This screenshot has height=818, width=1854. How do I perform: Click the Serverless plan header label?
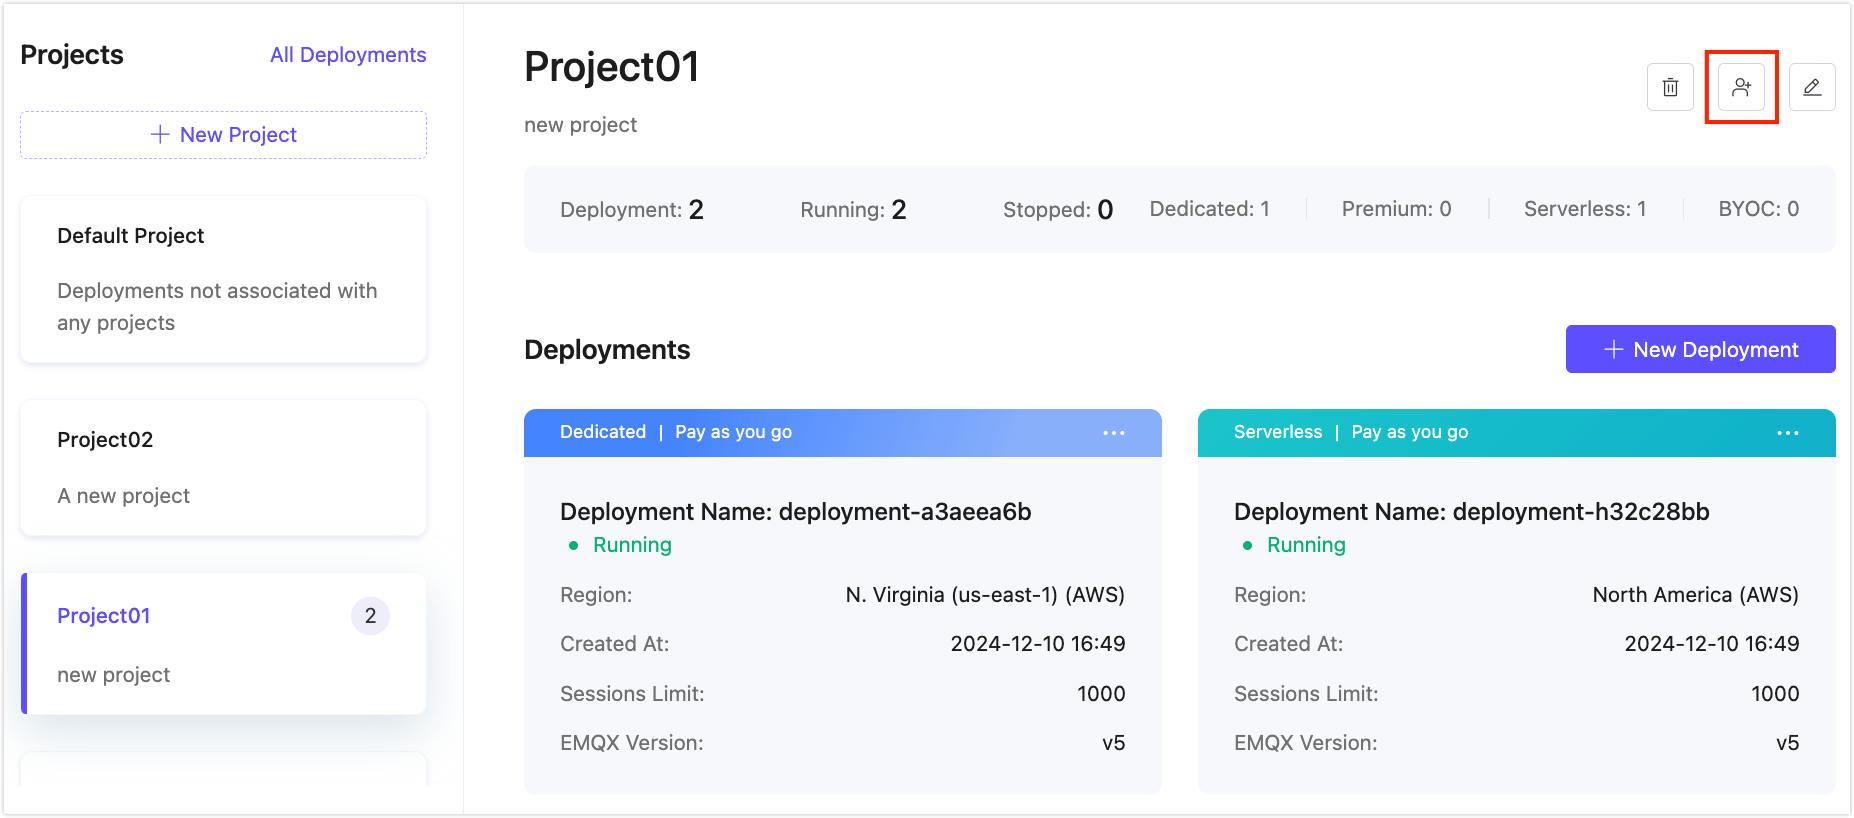[x=1277, y=432]
